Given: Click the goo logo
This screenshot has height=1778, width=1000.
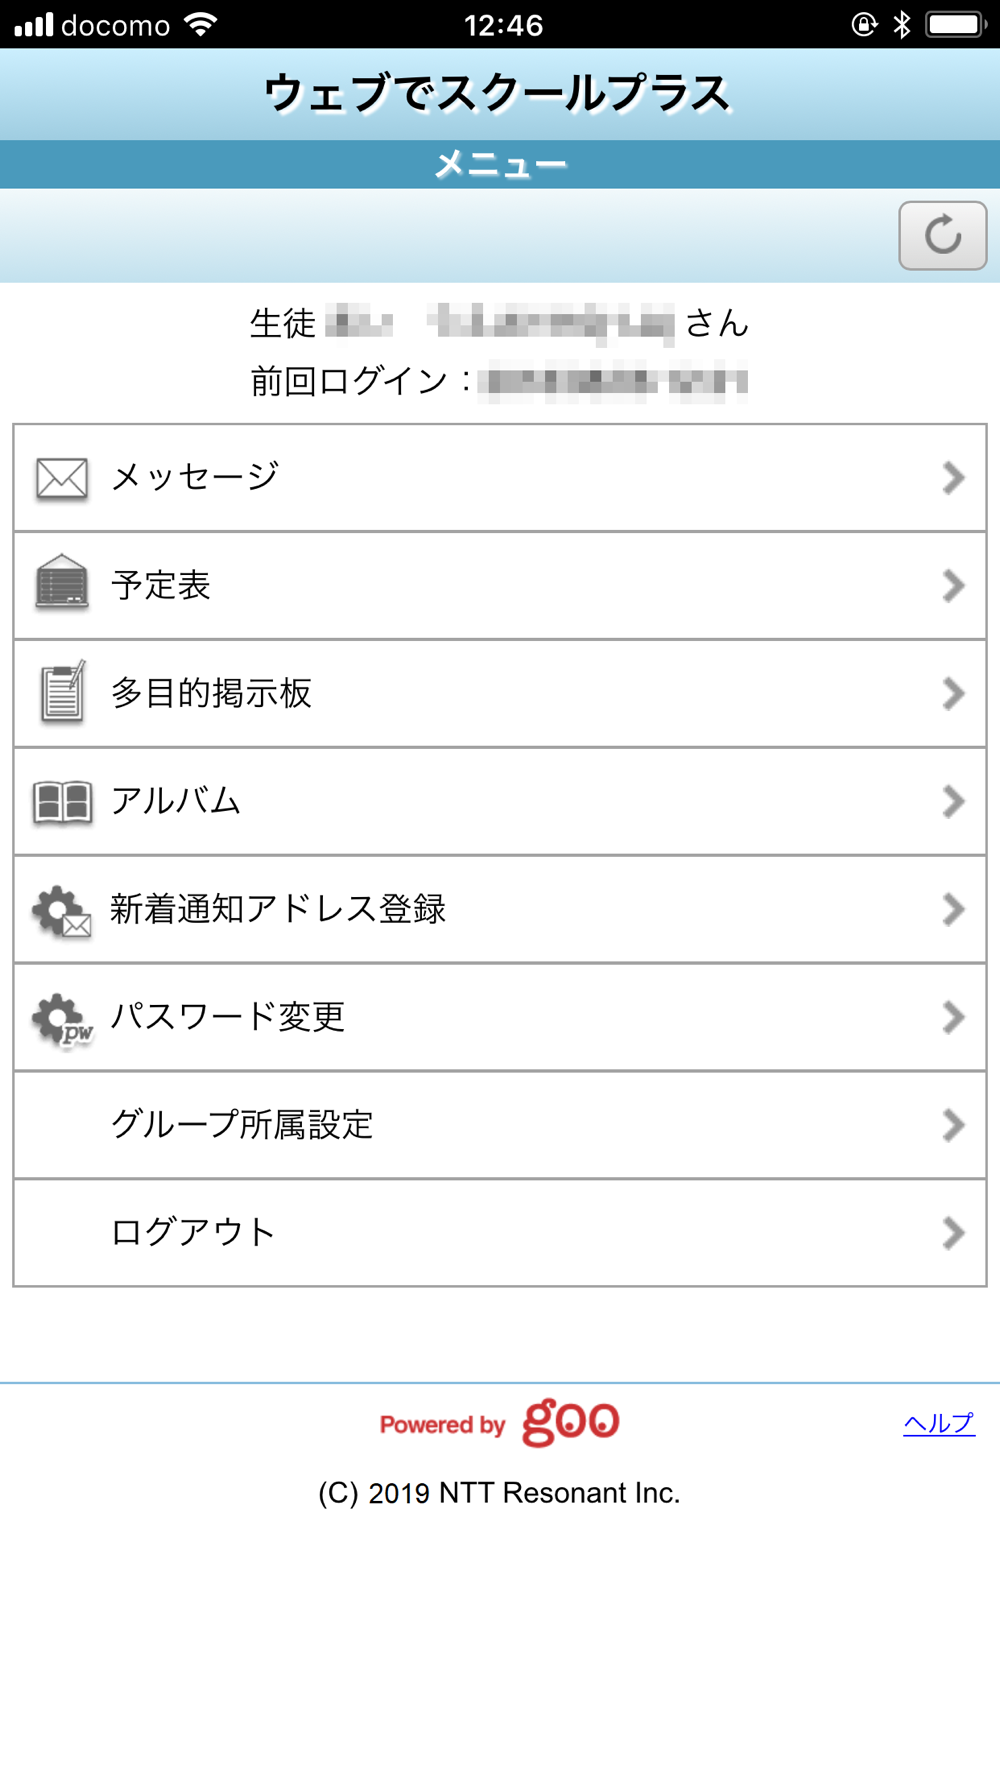Looking at the screenshot, I should pos(570,1422).
